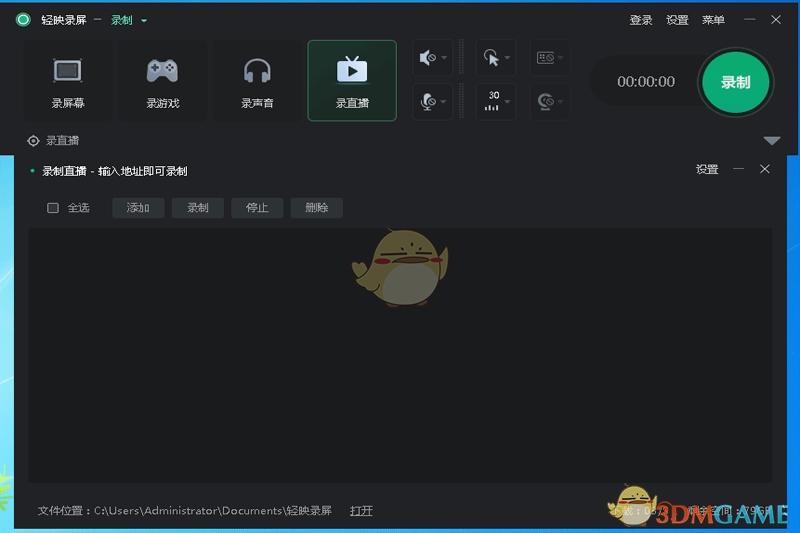Toggle the system speaker sound icon
Viewport: 800px width, 533px height.
[x=427, y=58]
